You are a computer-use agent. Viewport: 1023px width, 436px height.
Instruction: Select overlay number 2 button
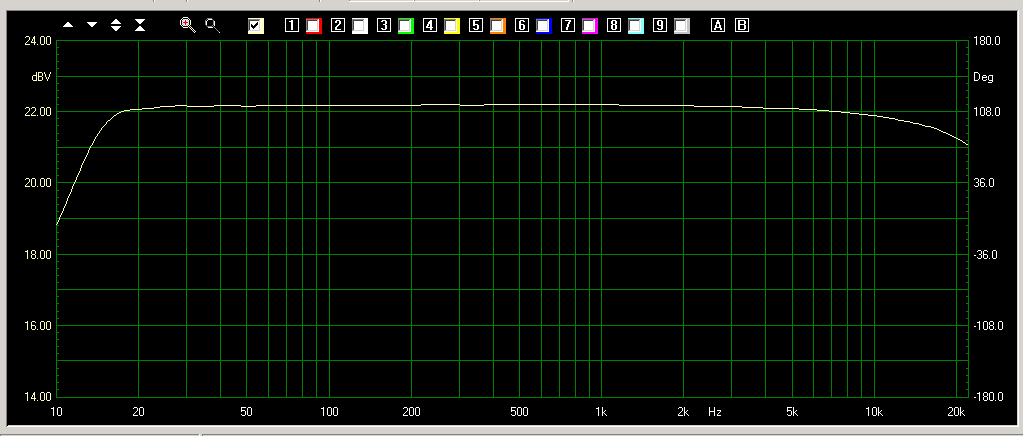(x=338, y=26)
